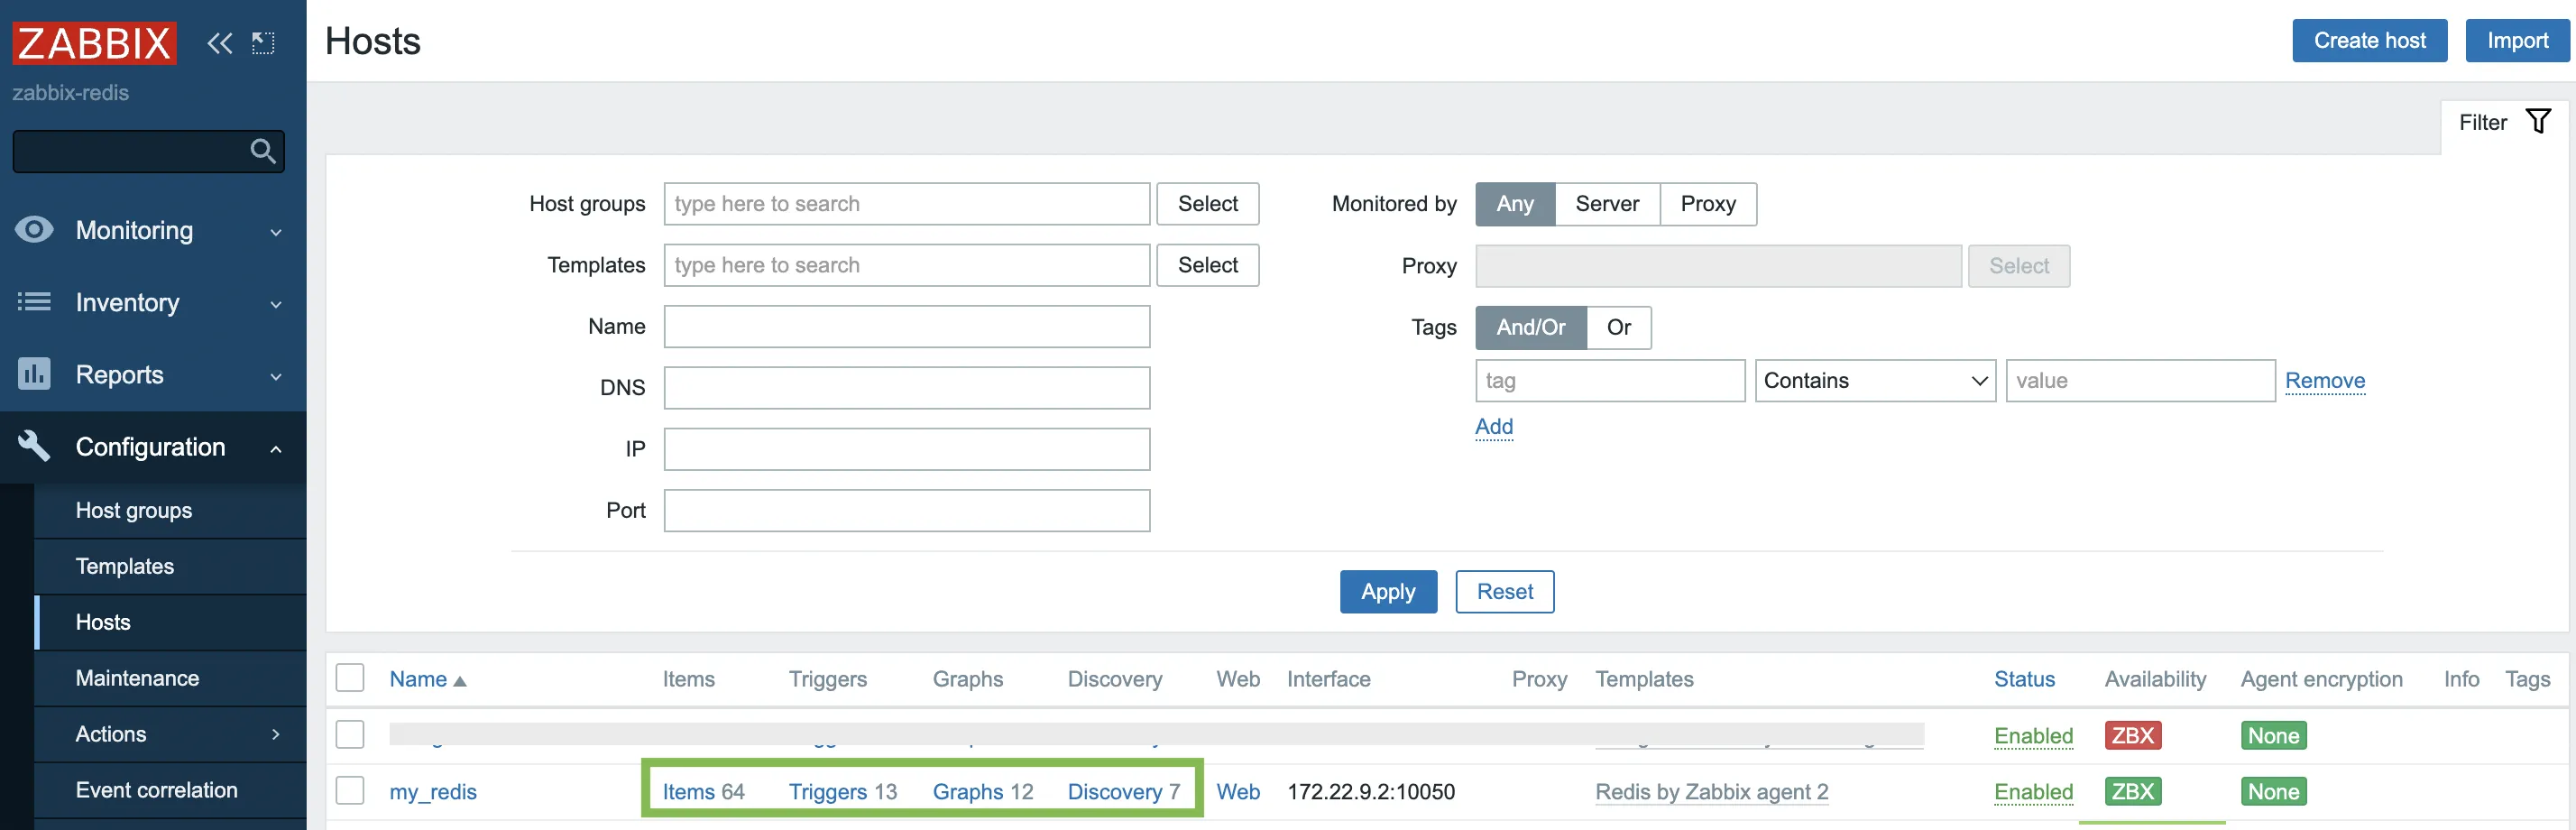This screenshot has width=2576, height=830.
Task: Click the kiosk mode icon in sidebar
Action: [263, 43]
